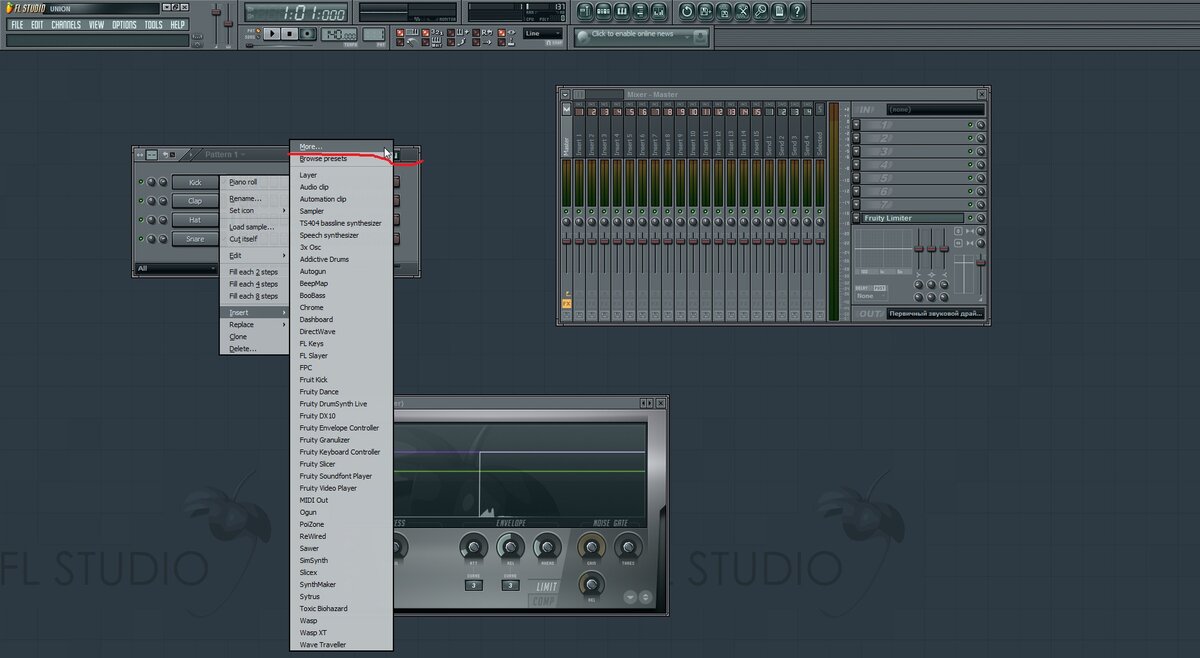Open the All channel filter dropdown
Image resolution: width=1200 pixels, height=658 pixels.
[x=176, y=268]
